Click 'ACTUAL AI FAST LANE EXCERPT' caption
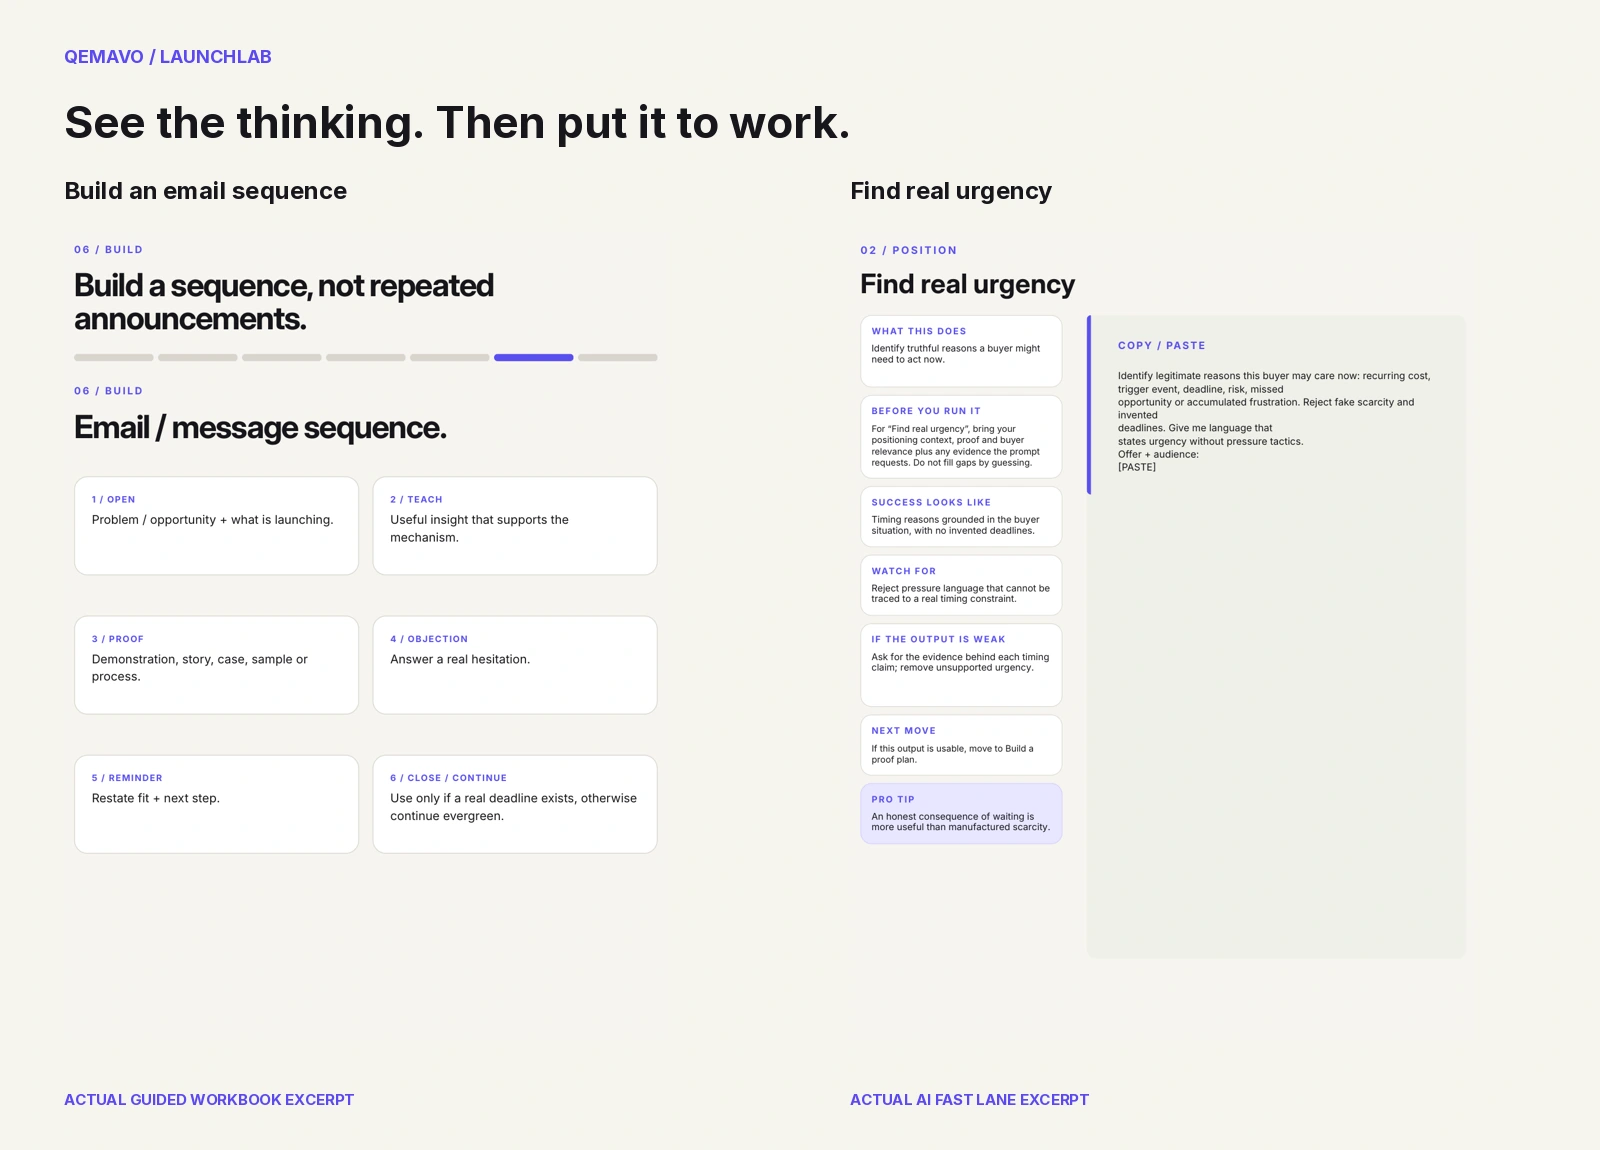The width and height of the screenshot is (1600, 1150). click(x=969, y=1100)
